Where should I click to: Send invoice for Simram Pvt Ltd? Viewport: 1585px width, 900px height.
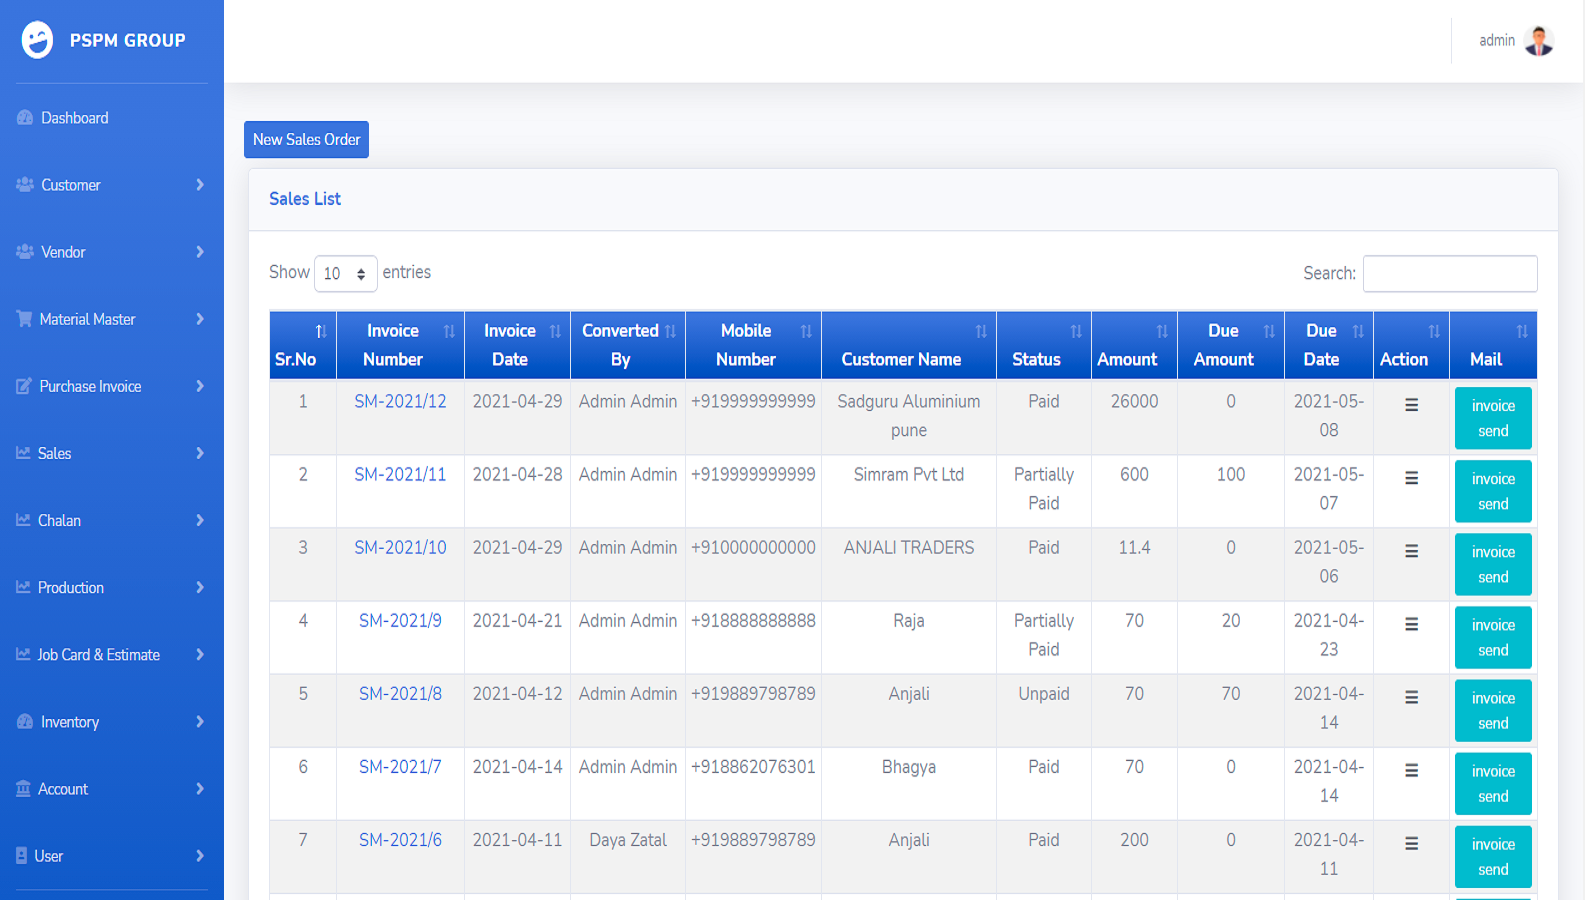(1492, 491)
